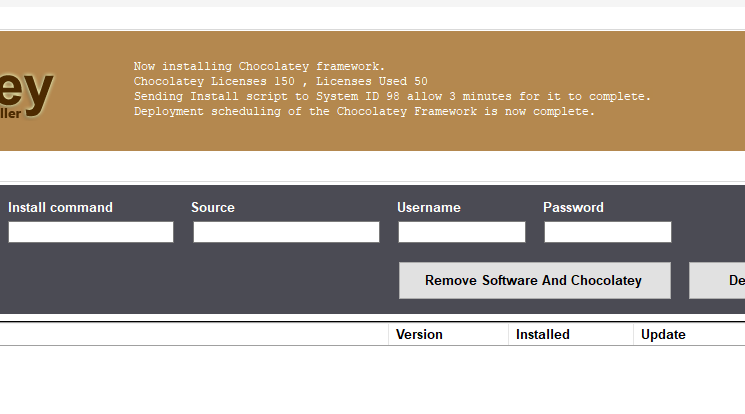This screenshot has width=745, height=414.
Task: Click "Now installing Chocolatey framework" status line
Action: point(259,67)
